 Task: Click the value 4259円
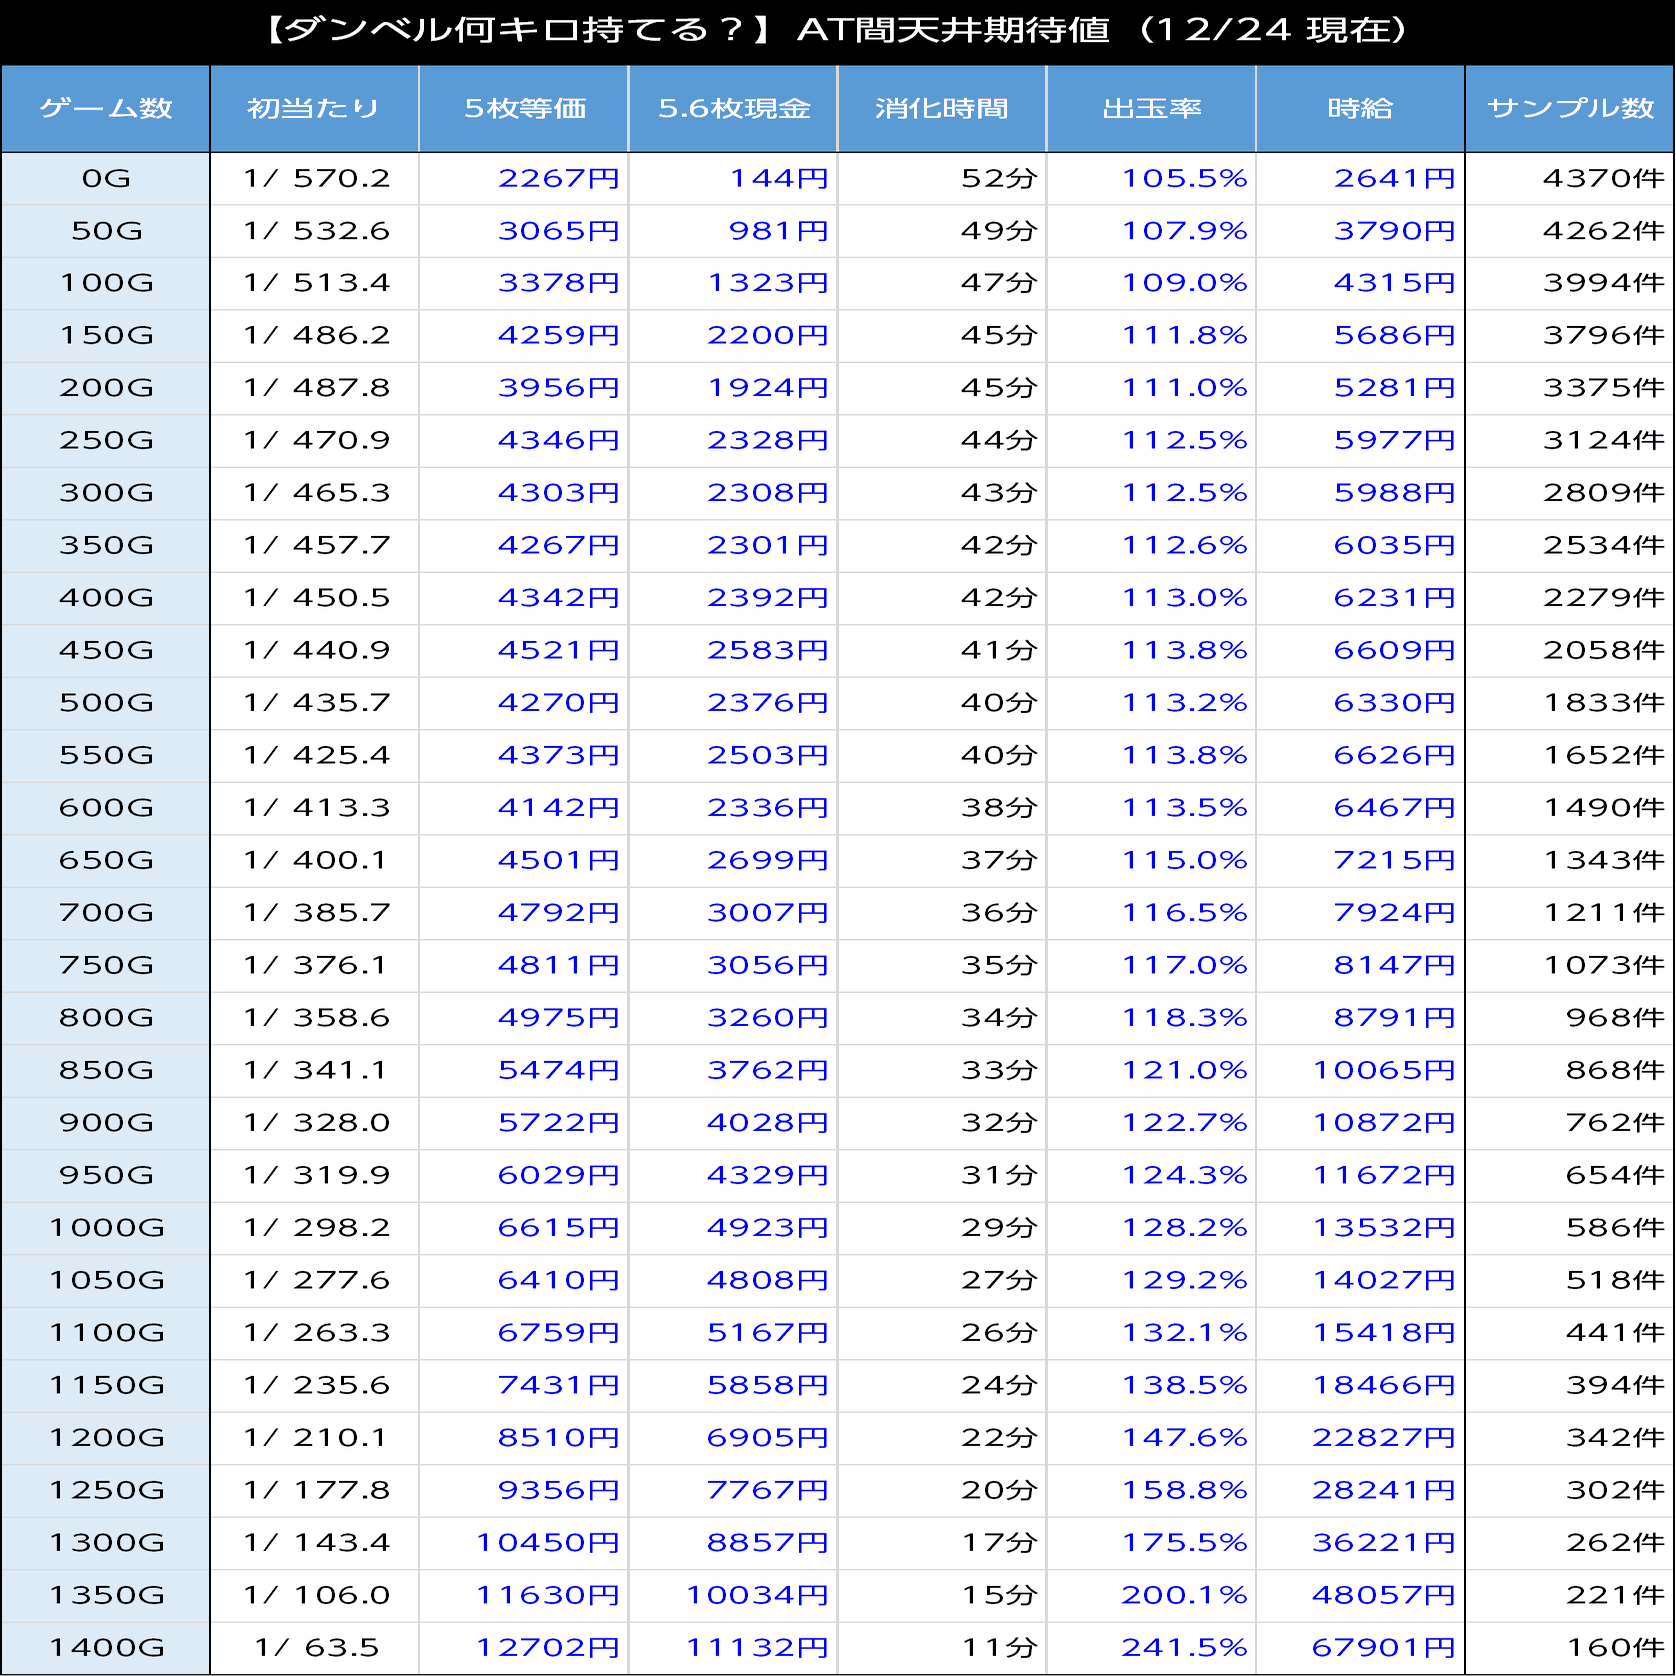[x=558, y=336]
